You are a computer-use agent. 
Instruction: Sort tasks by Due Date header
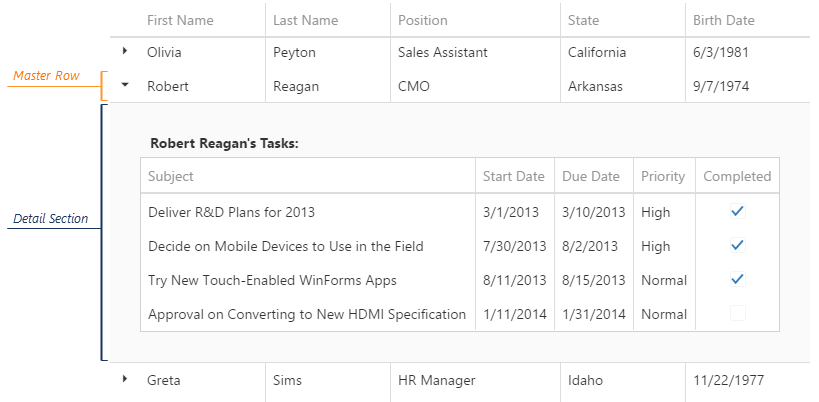[591, 176]
